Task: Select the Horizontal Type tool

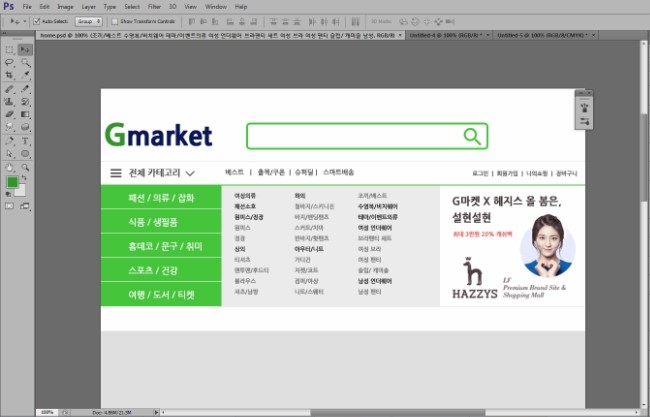Action: 25,141
